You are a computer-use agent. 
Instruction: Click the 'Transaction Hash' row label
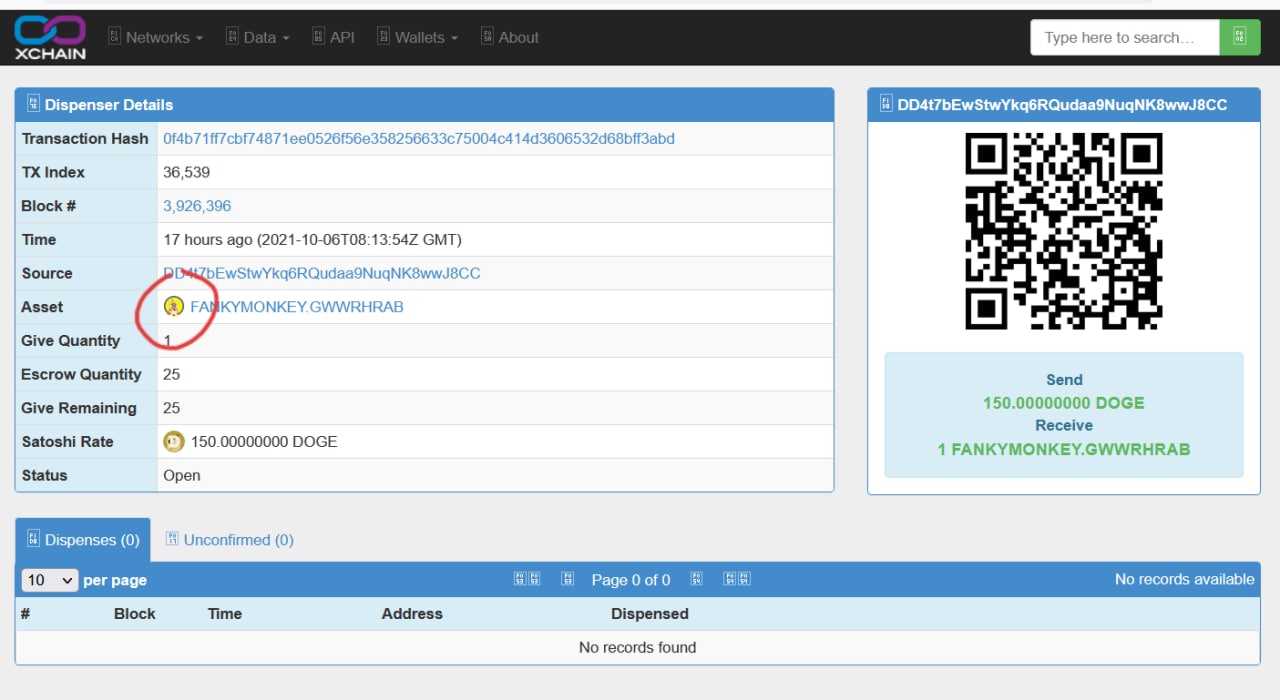(x=85, y=138)
